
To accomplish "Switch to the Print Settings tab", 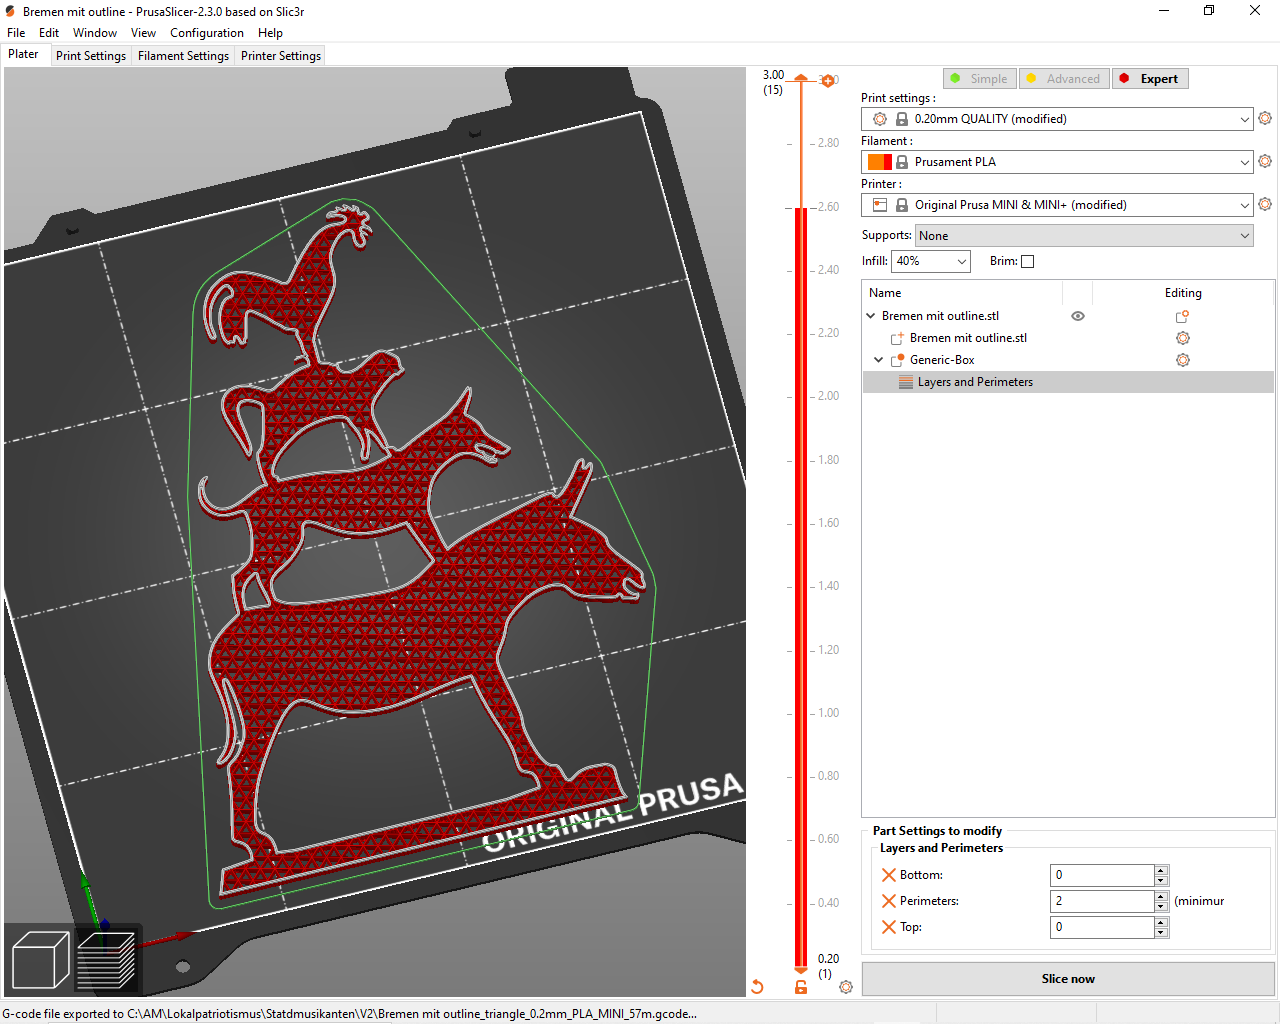I will tap(91, 56).
